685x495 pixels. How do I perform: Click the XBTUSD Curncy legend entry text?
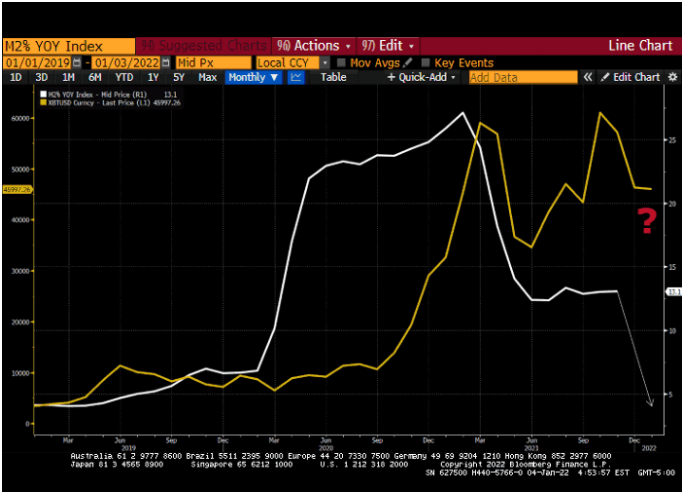(99, 103)
